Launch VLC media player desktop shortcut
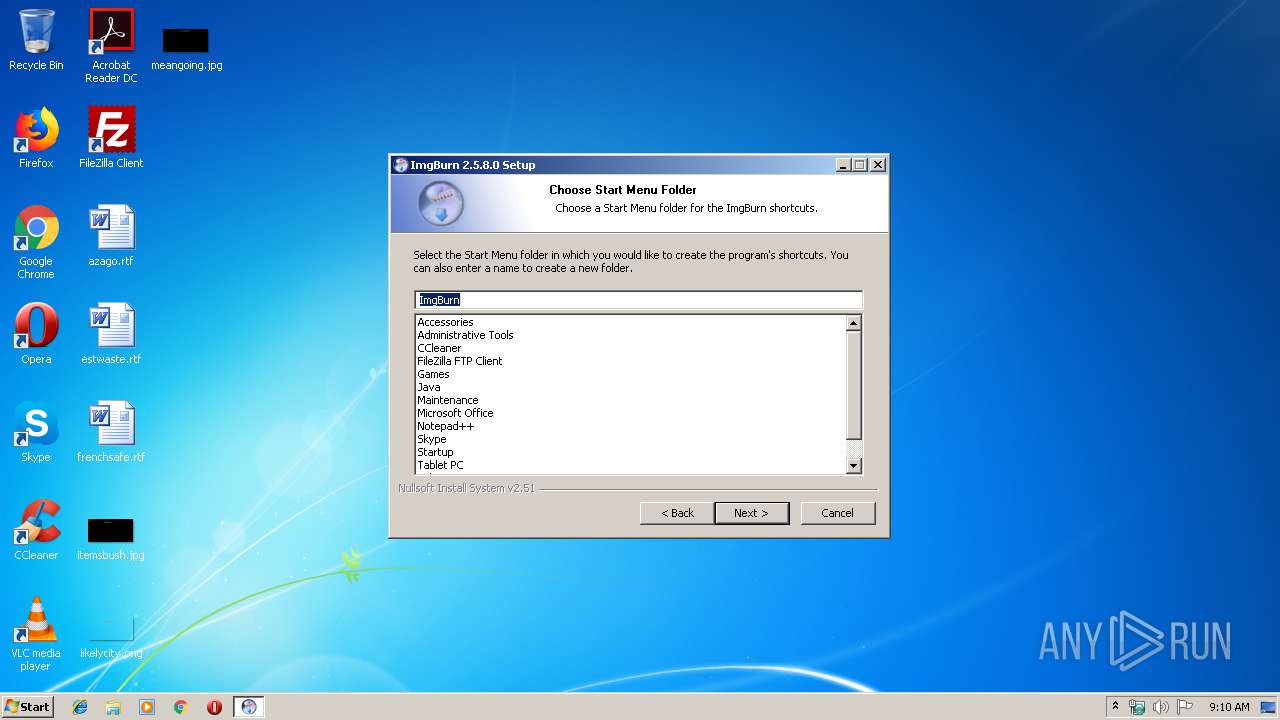Screen dimensions: 1280x720 36,634
